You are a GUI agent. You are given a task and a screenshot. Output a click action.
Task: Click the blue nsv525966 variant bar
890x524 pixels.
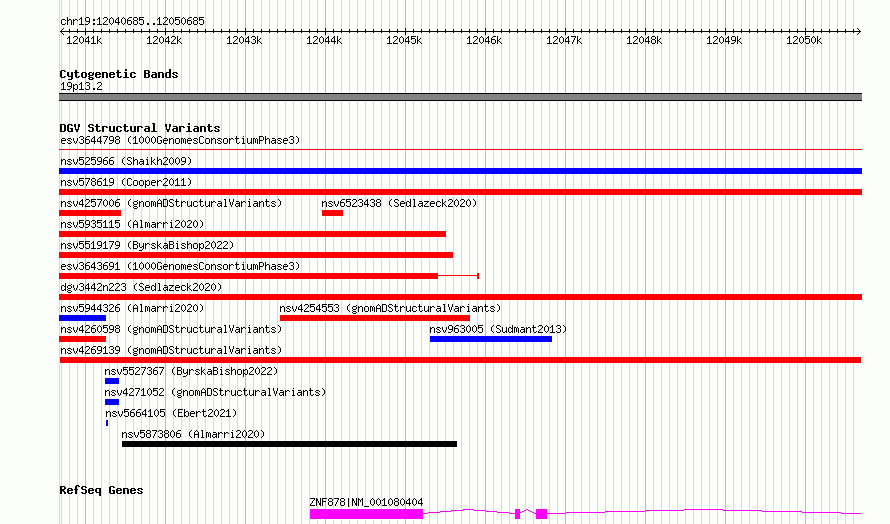click(460, 171)
